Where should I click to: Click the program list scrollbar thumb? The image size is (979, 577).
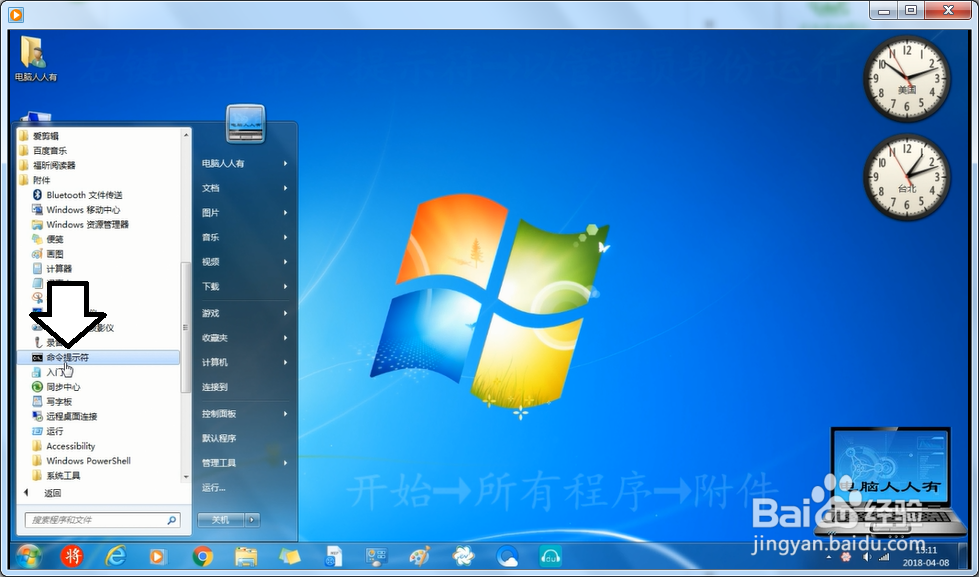pyautogui.click(x=185, y=327)
